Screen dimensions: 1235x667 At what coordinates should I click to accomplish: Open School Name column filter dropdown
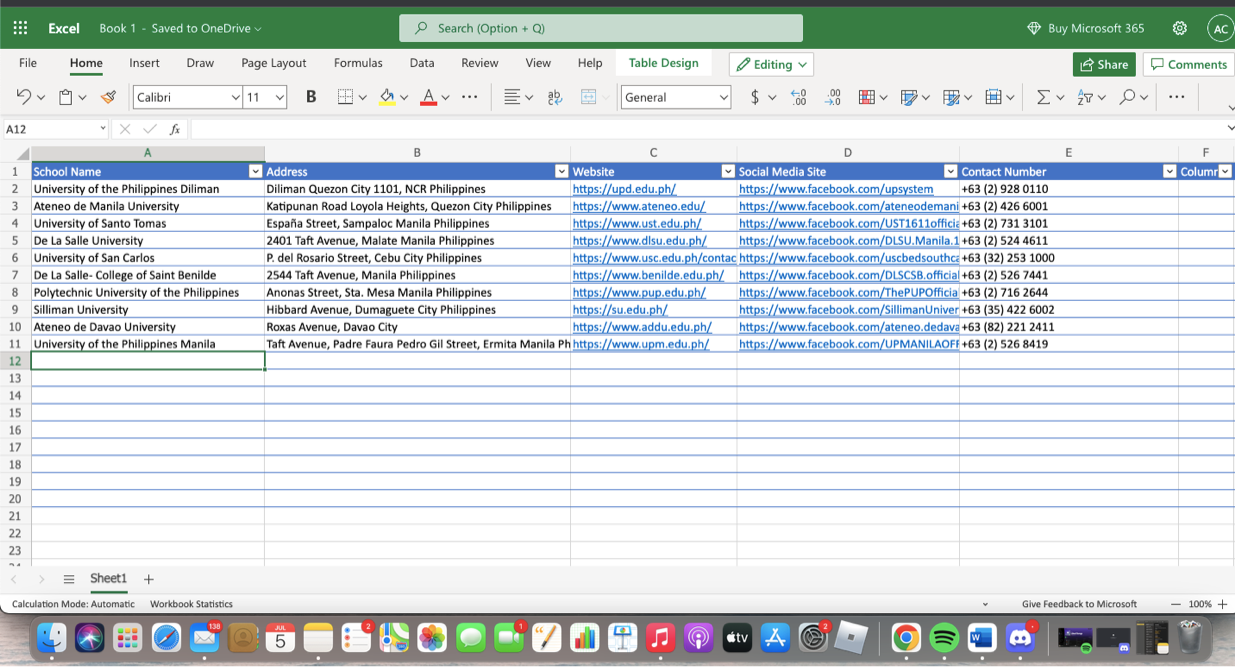(x=255, y=172)
